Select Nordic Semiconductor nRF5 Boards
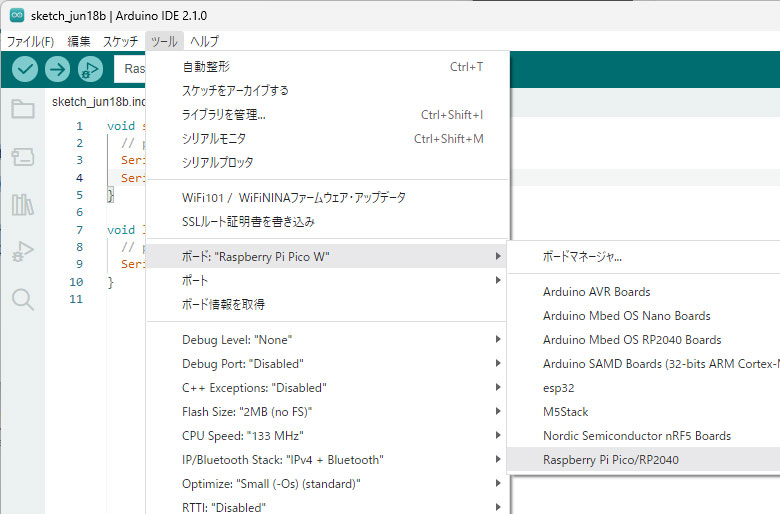 point(644,435)
